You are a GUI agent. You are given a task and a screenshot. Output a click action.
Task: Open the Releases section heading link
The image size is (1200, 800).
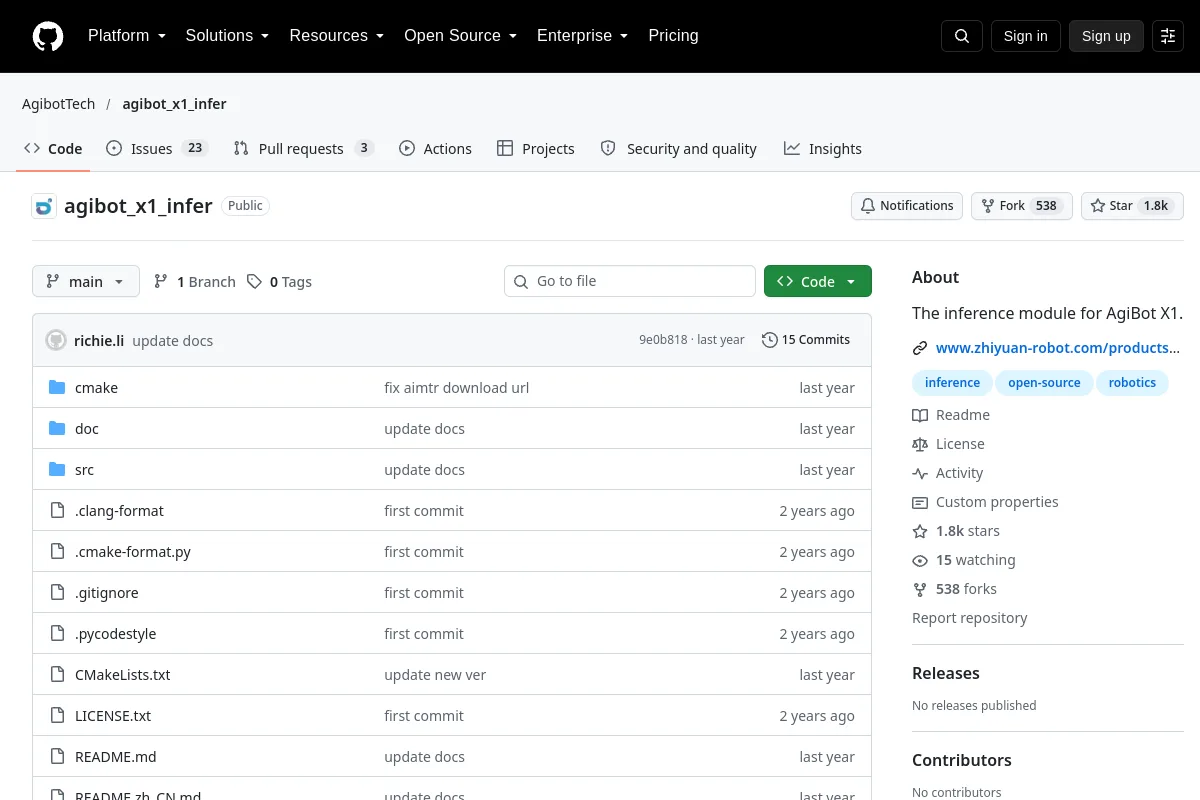click(x=946, y=673)
